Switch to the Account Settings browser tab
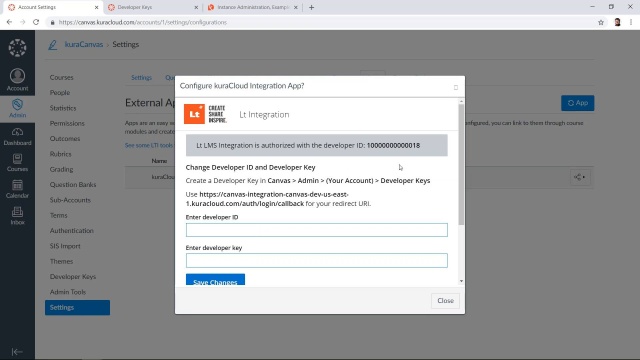640x360 pixels. tap(53, 7)
